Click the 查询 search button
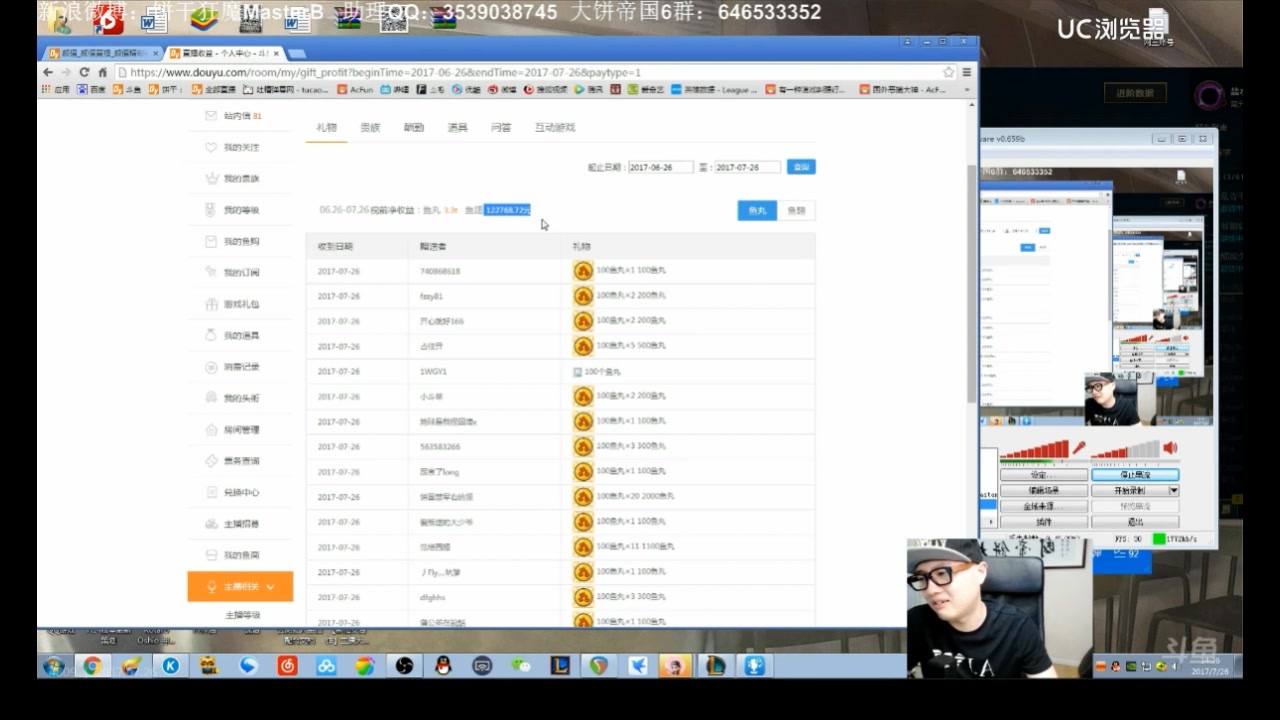This screenshot has width=1280, height=720. (x=801, y=167)
